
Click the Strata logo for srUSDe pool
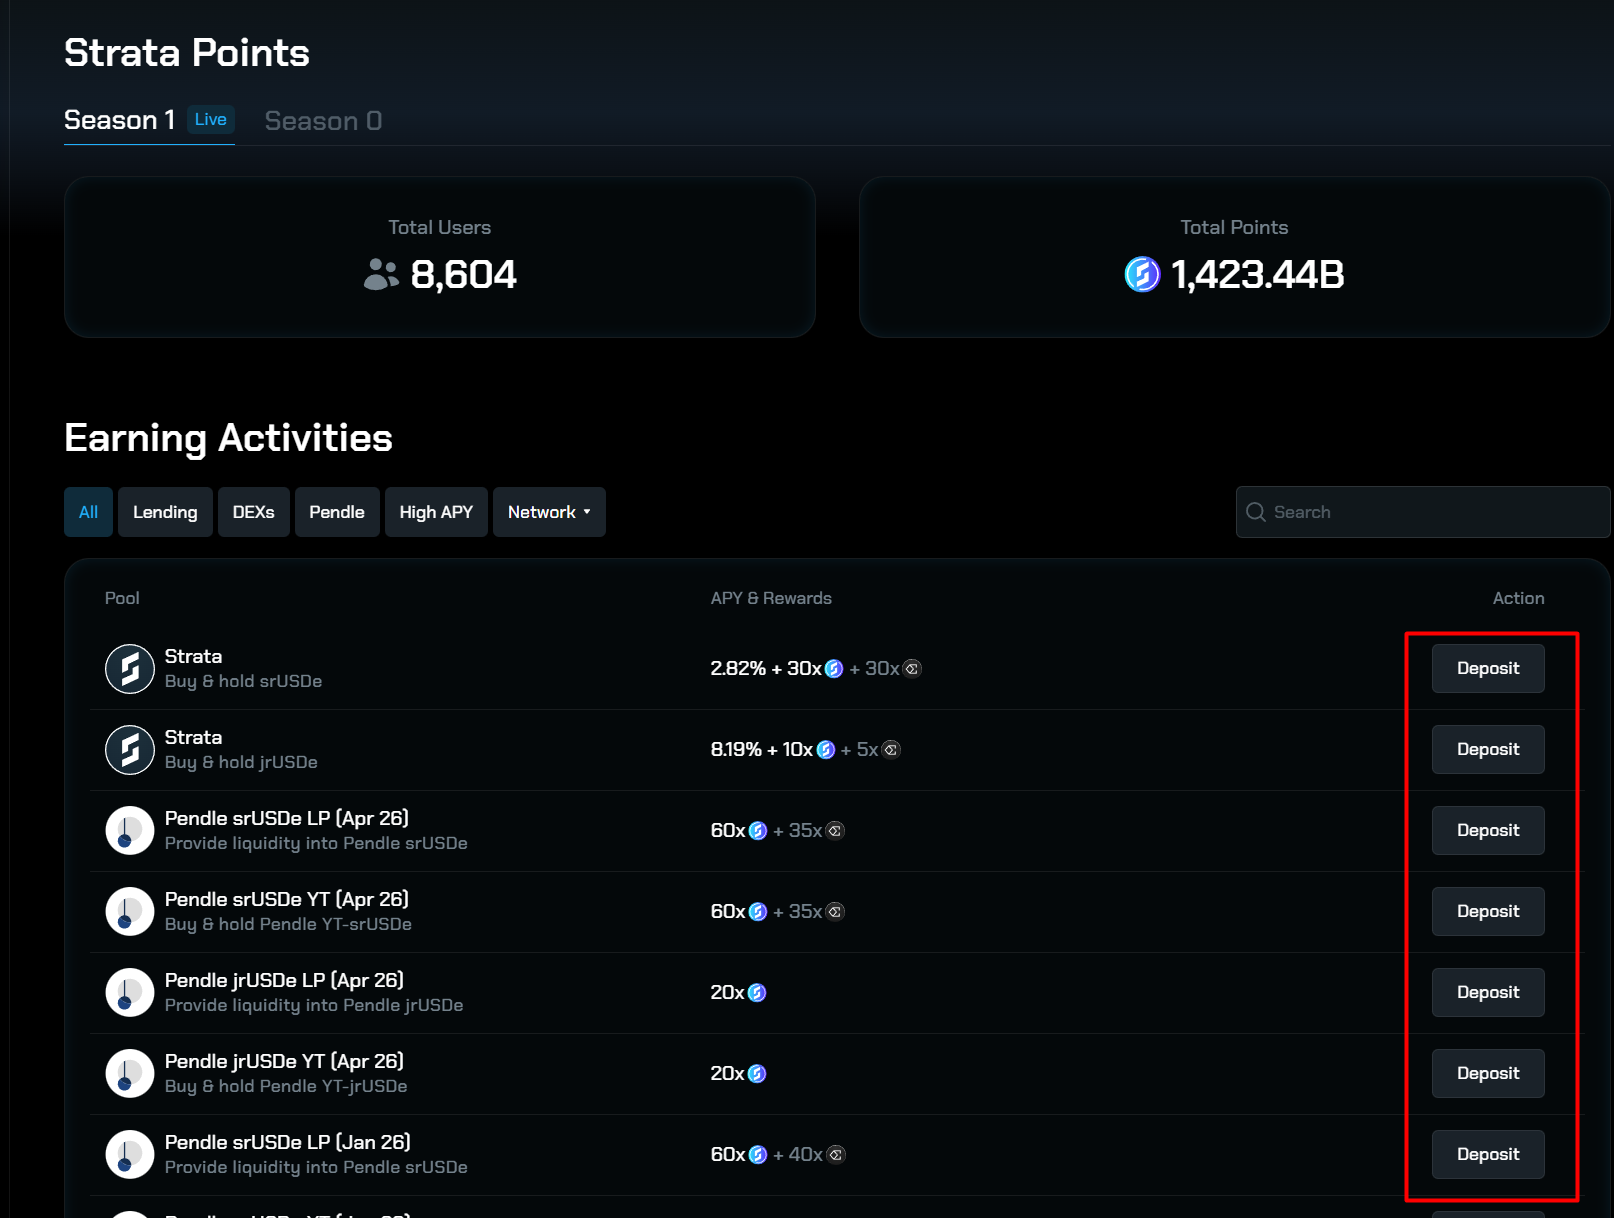point(130,669)
